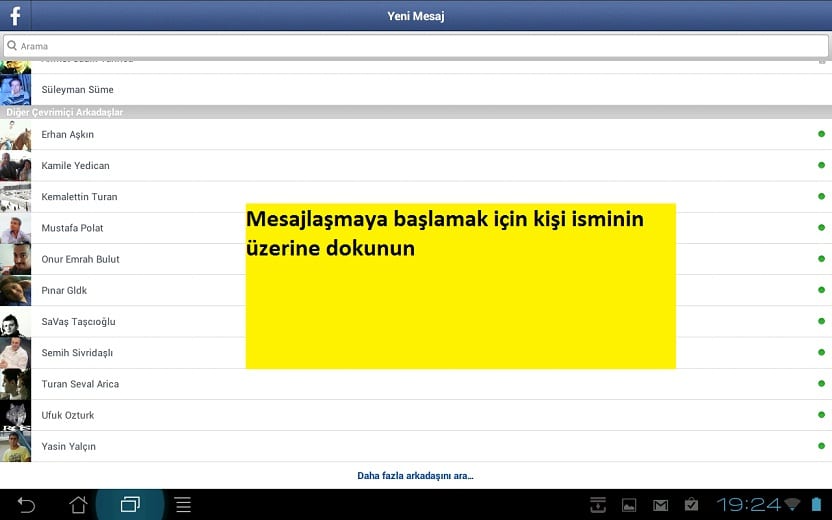The width and height of the screenshot is (832, 520).
Task: Tap Onur Emrah Bulut's profile photo
Action: coord(15,259)
